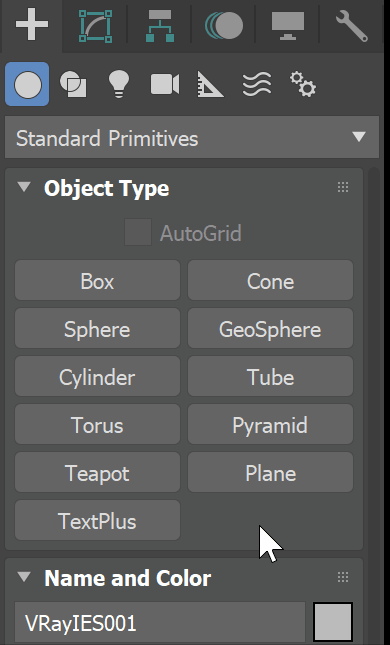Open the Motion panel tab

[224, 26]
